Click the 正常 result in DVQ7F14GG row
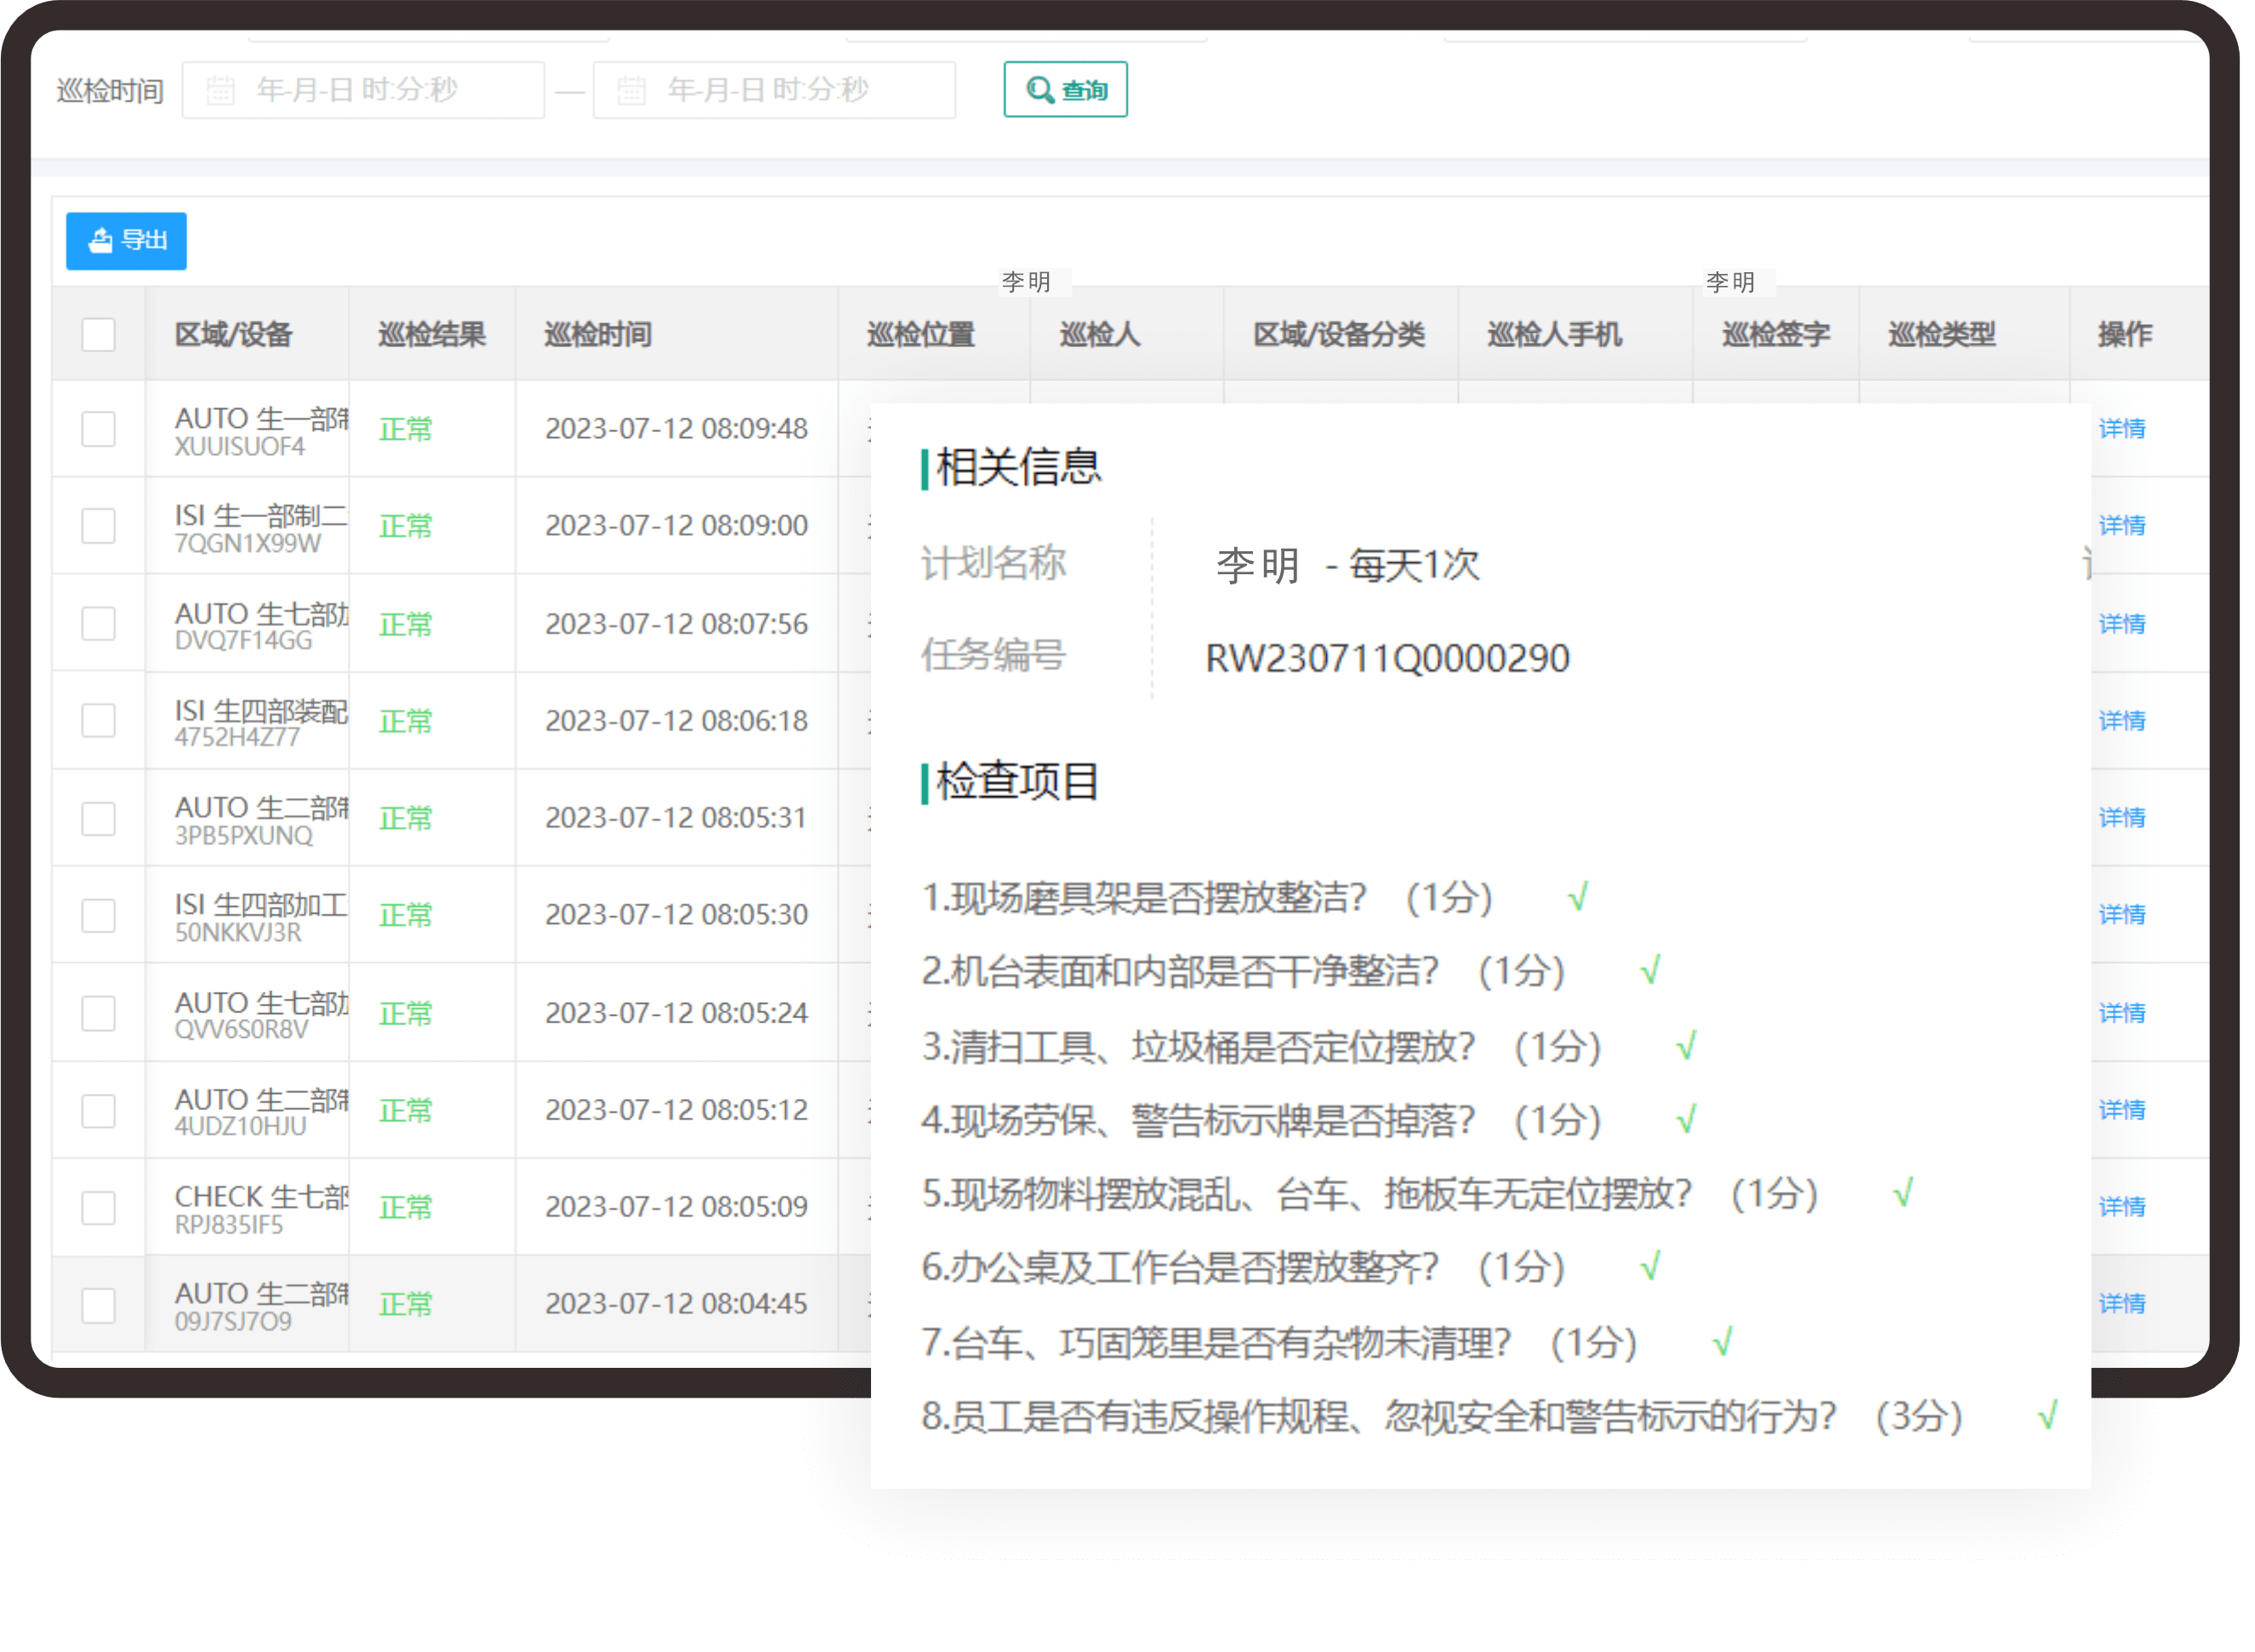The height and width of the screenshot is (1652, 2255). pyautogui.click(x=405, y=625)
